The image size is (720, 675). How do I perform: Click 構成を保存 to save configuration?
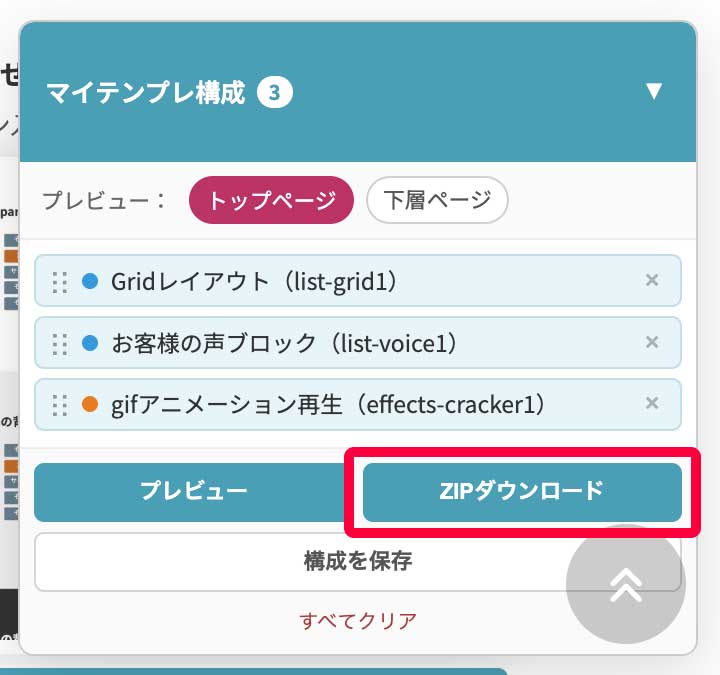300,561
